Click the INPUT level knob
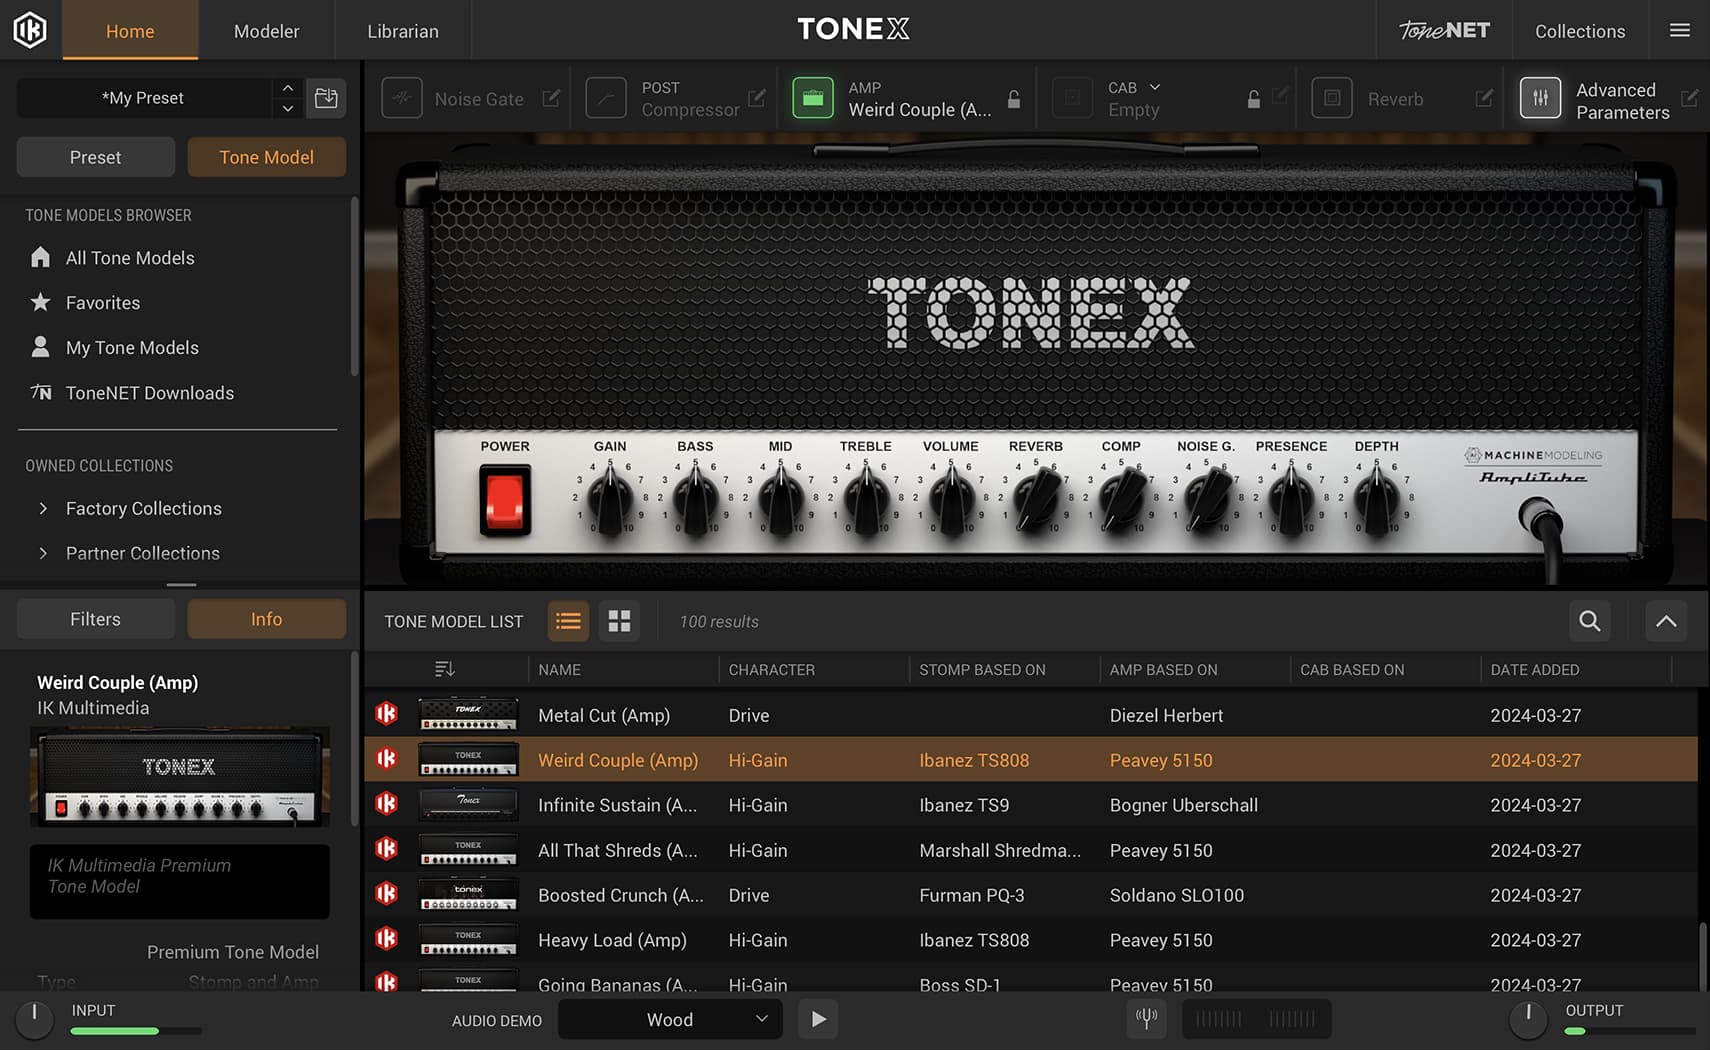 click(x=34, y=1019)
